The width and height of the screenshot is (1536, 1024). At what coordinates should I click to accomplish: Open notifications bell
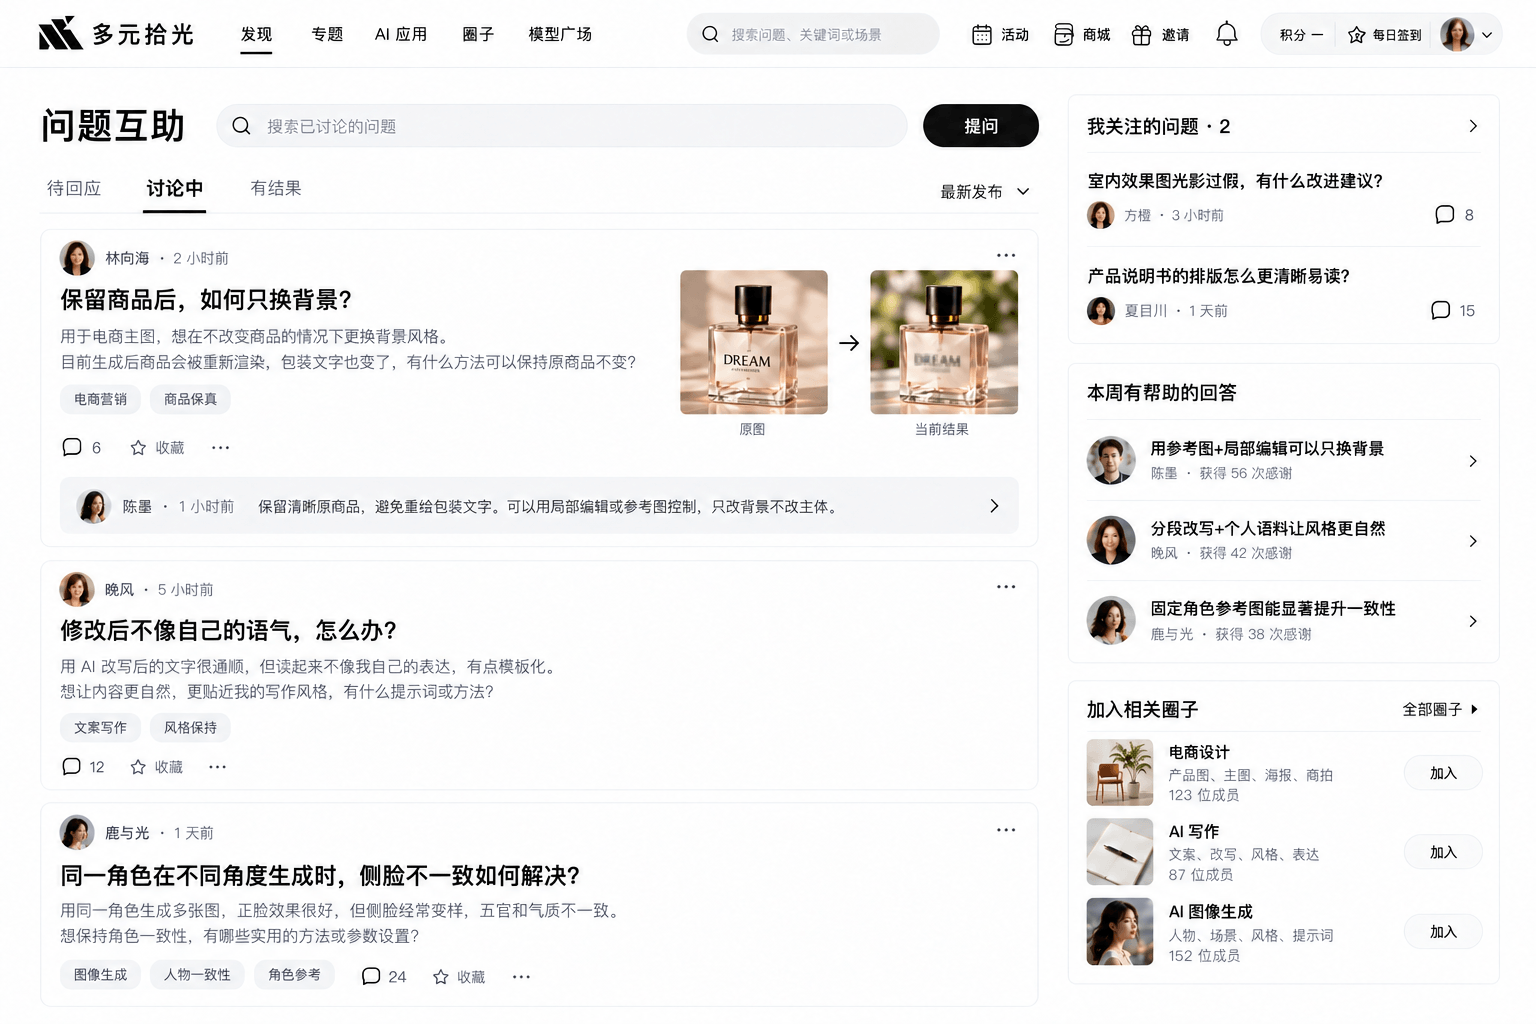[x=1227, y=35]
